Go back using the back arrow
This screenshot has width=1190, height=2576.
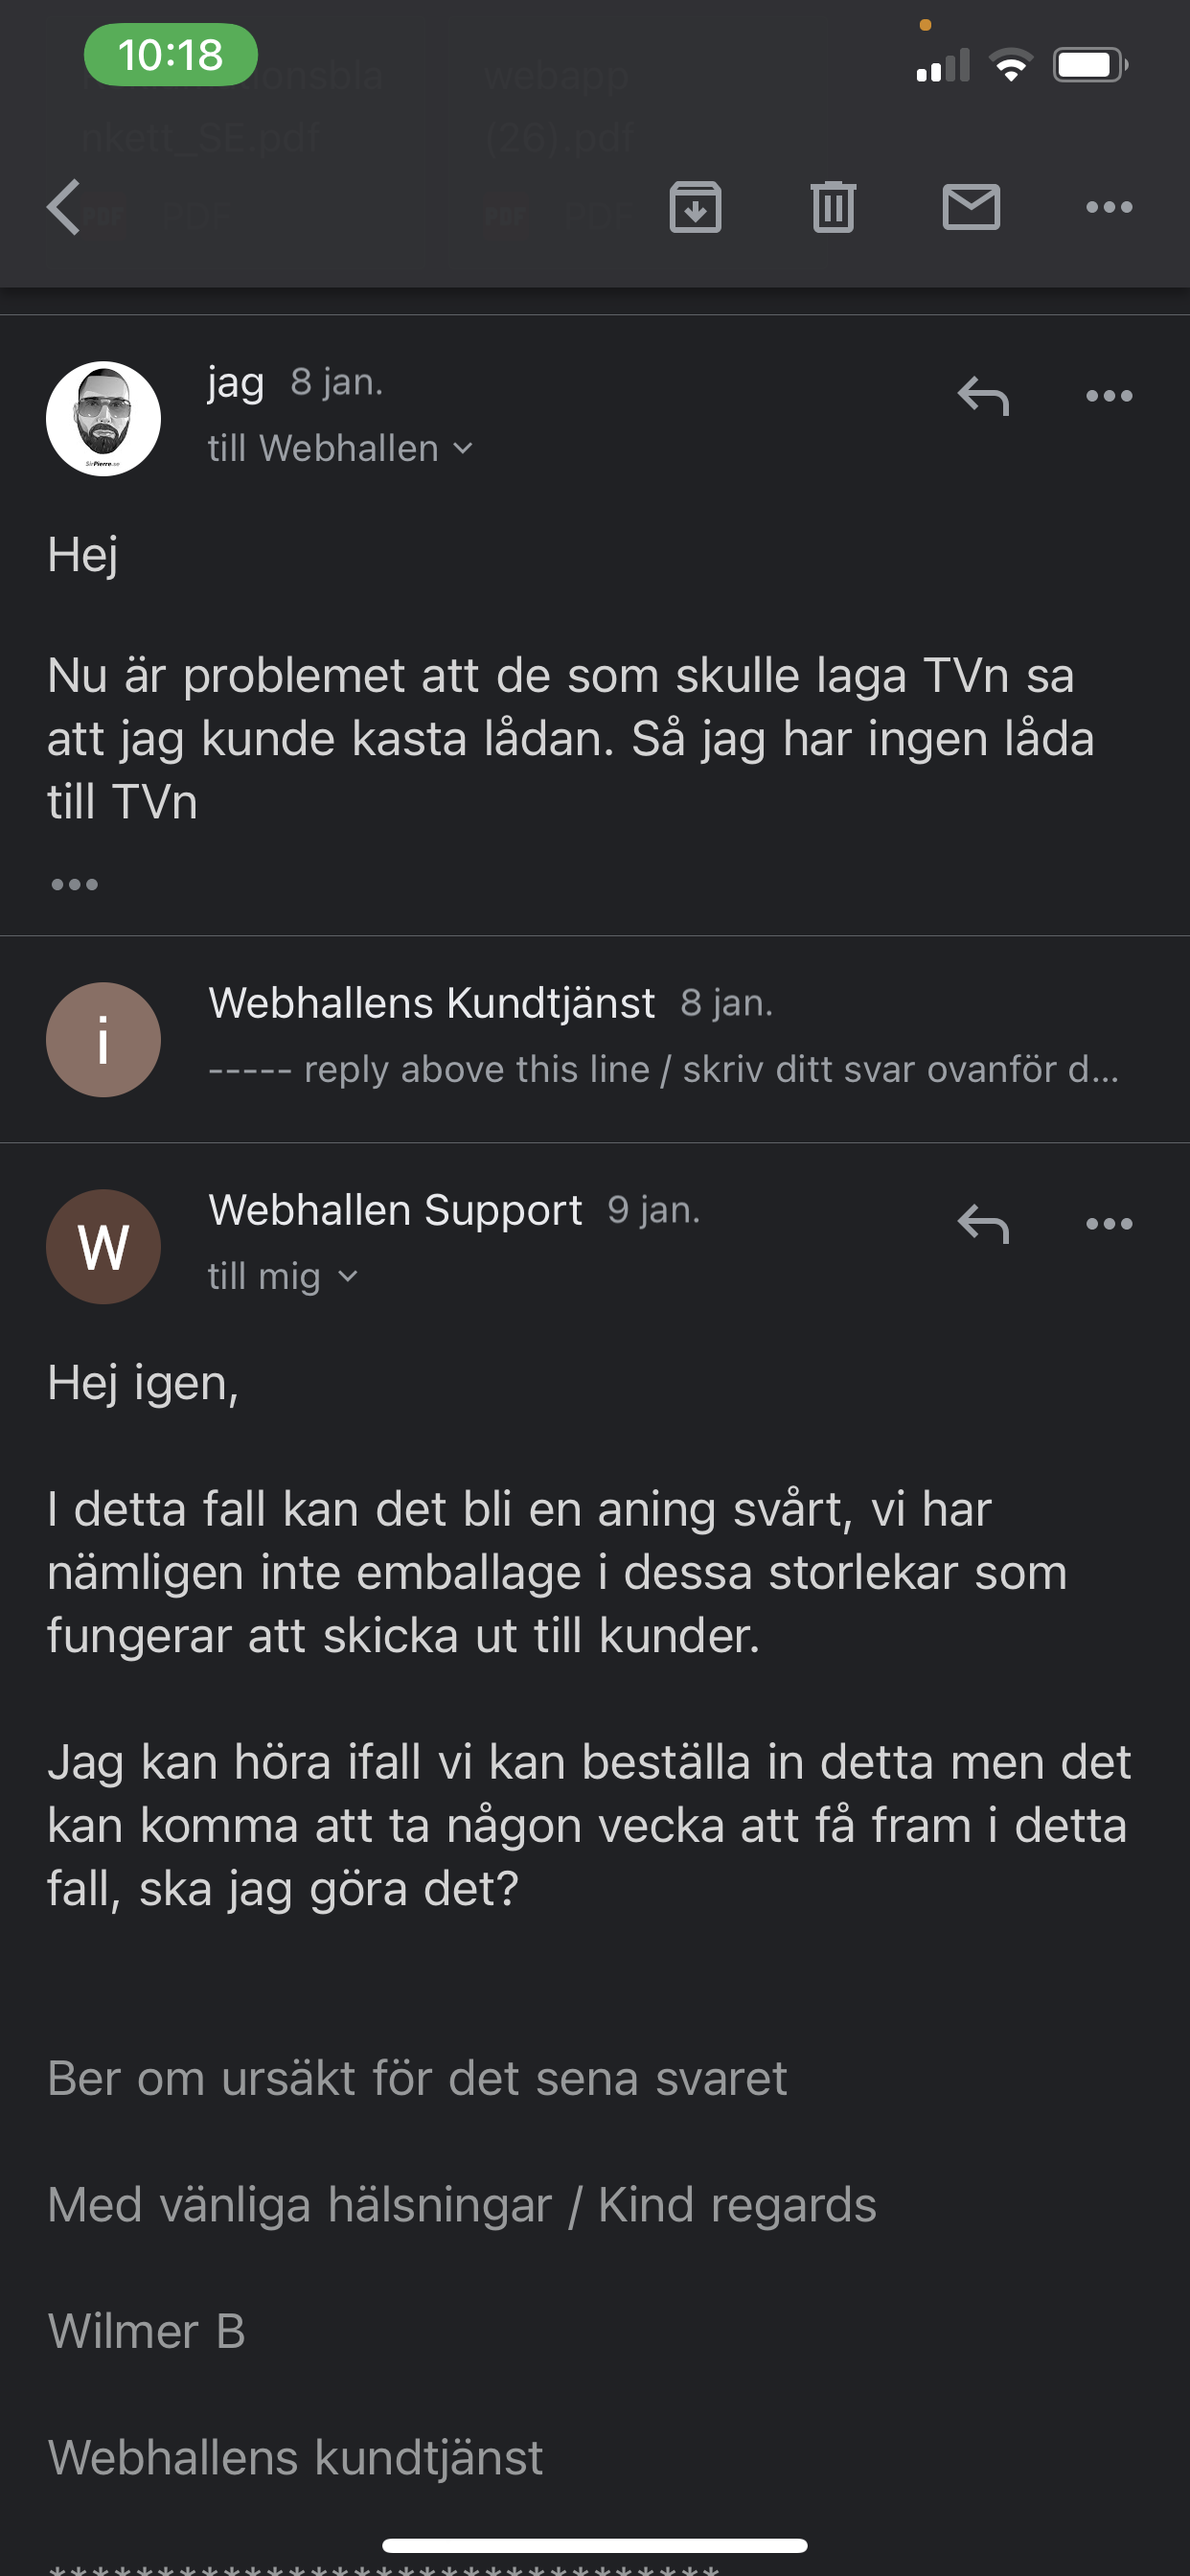[64, 207]
